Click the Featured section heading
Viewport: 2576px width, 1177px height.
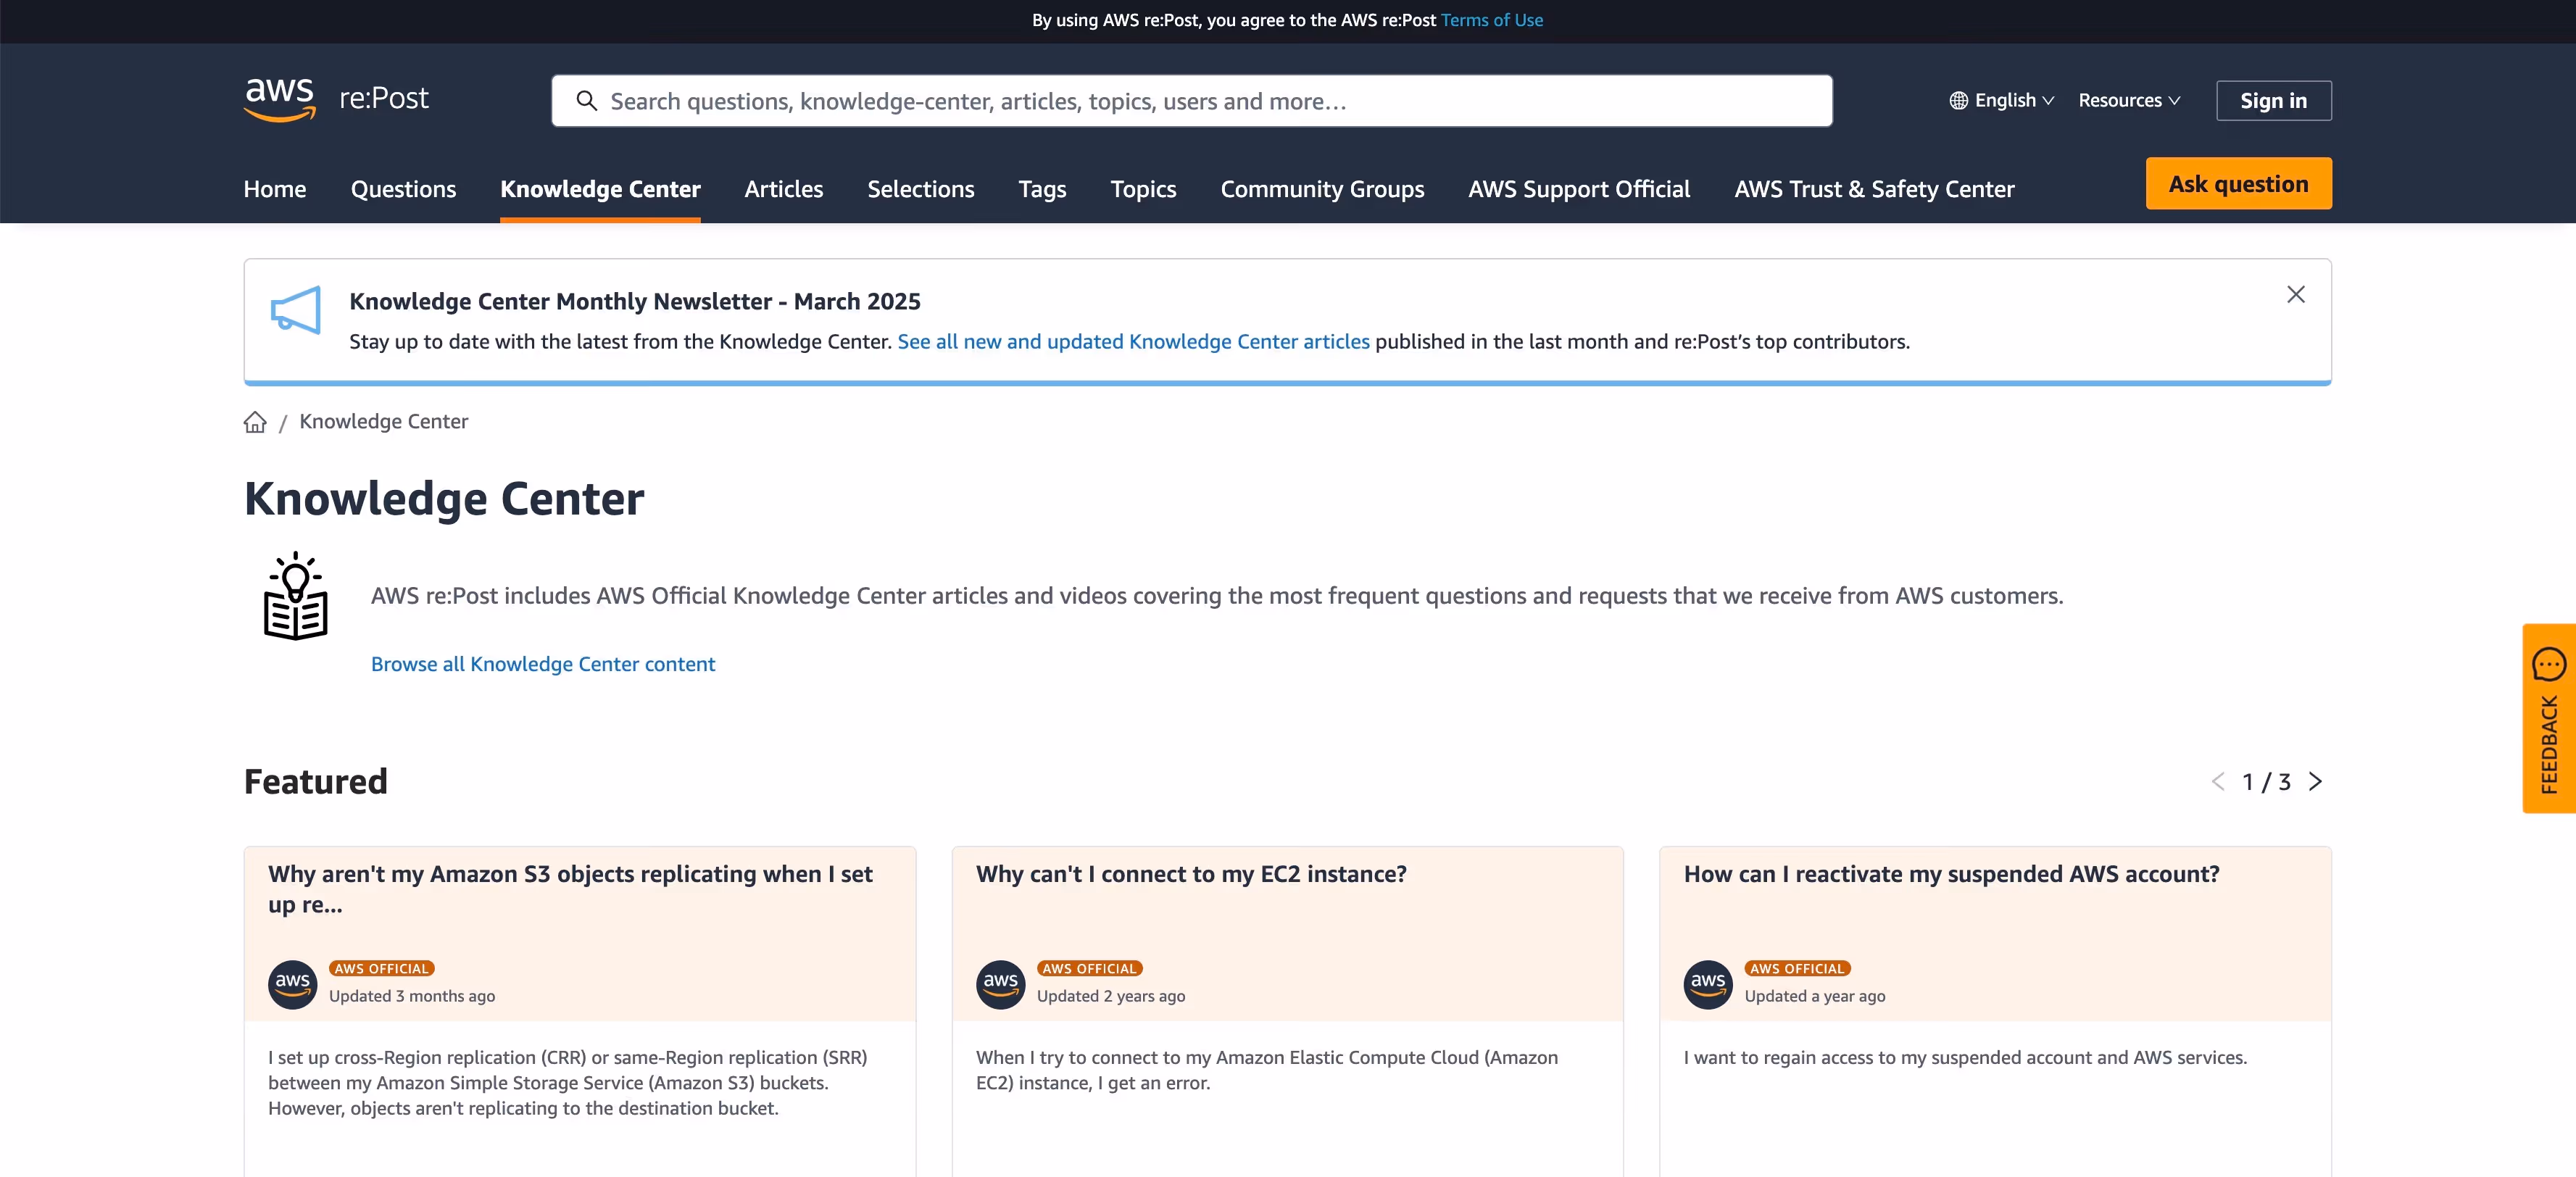coord(316,781)
